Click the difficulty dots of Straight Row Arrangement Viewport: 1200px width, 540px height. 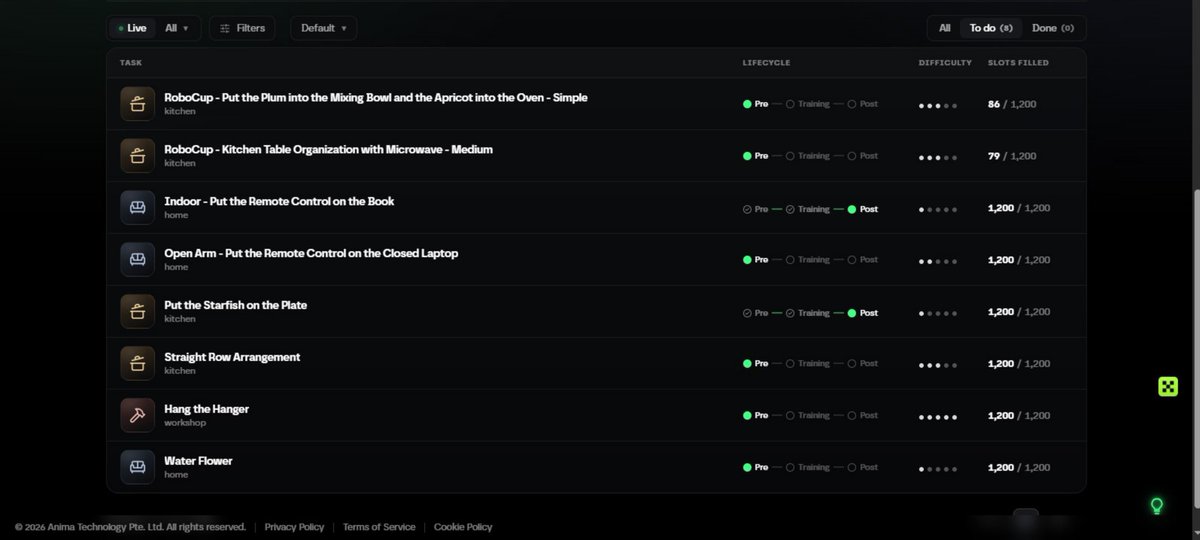[938, 365]
